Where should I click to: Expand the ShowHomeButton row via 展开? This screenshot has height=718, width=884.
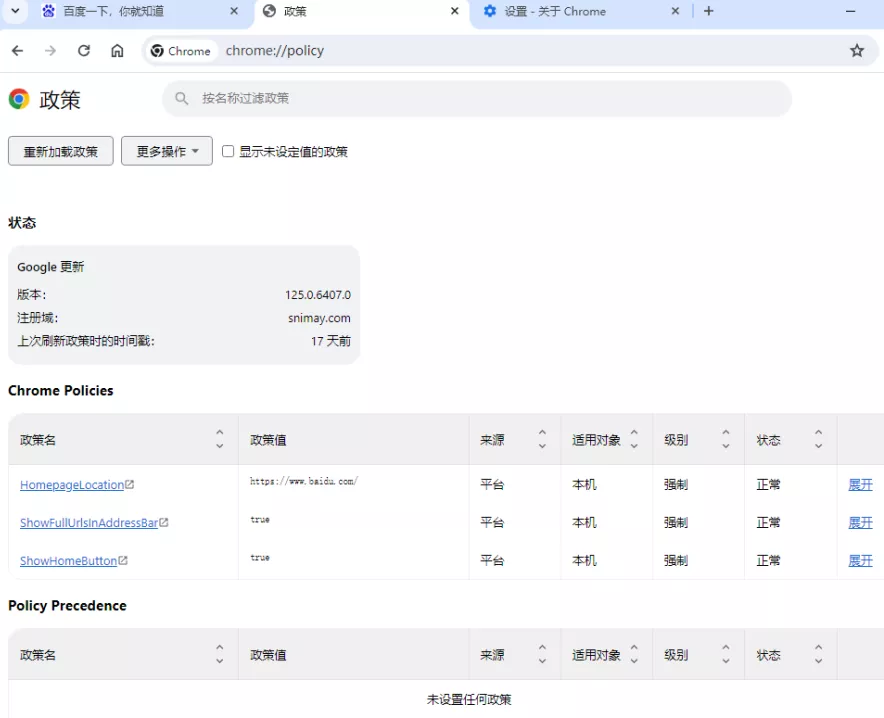coord(860,561)
